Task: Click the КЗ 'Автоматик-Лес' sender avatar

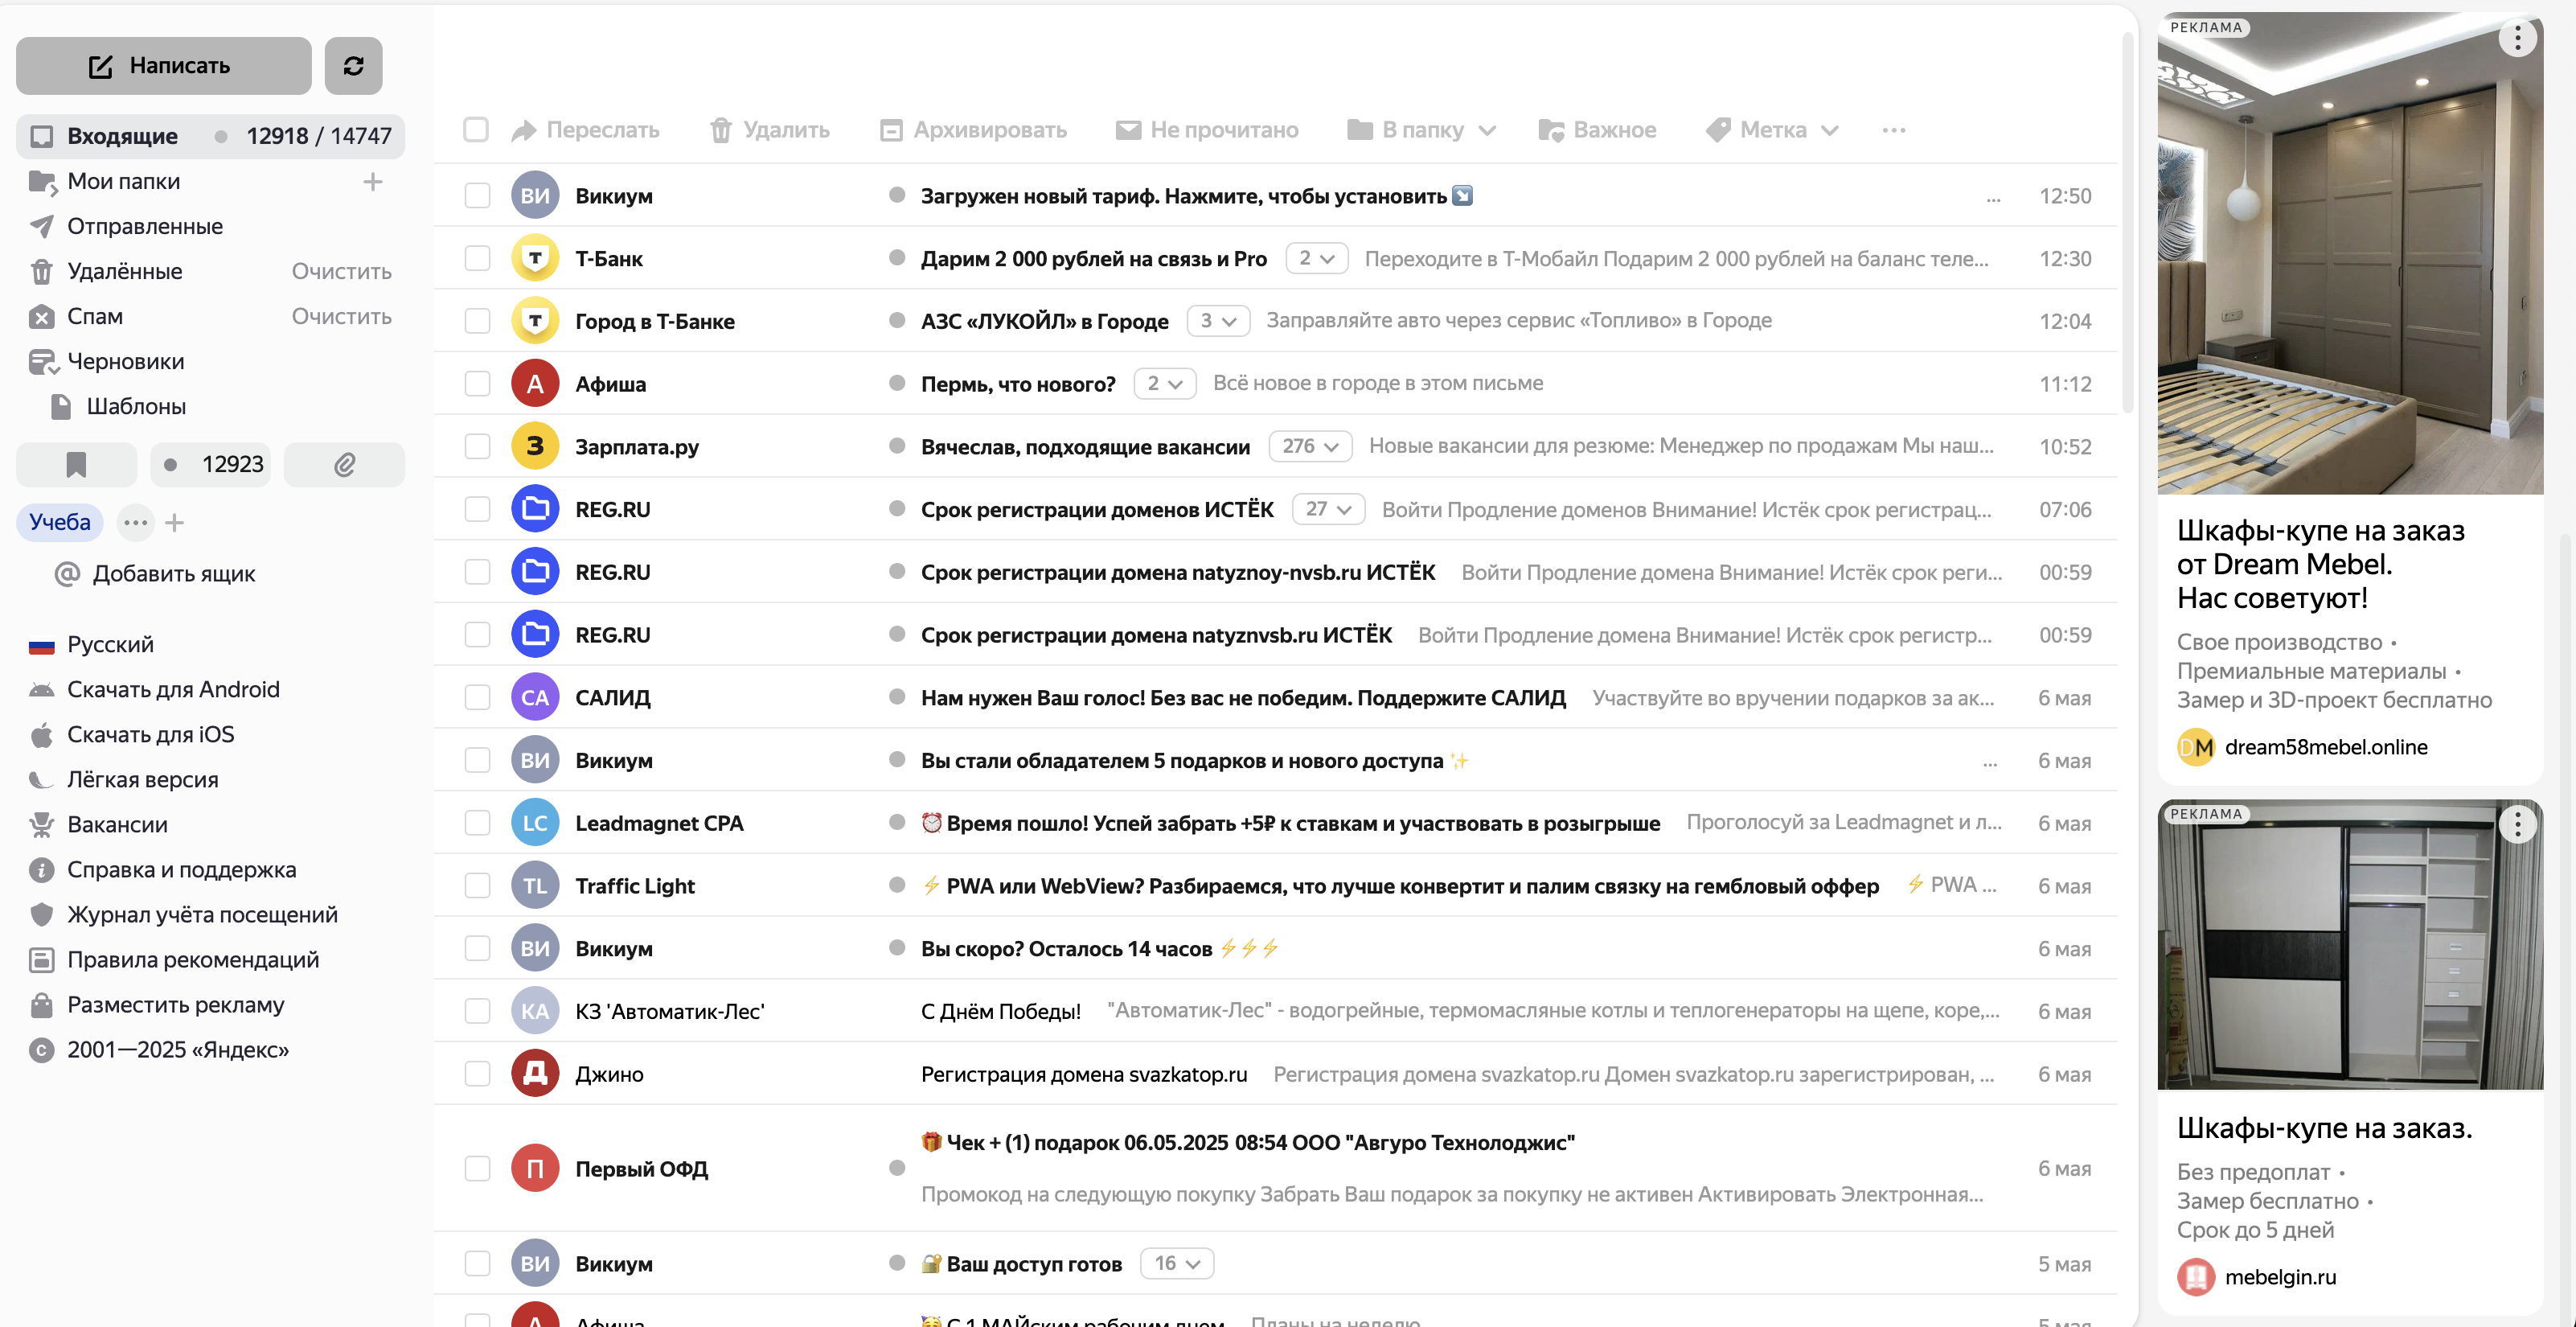Action: 535,1011
